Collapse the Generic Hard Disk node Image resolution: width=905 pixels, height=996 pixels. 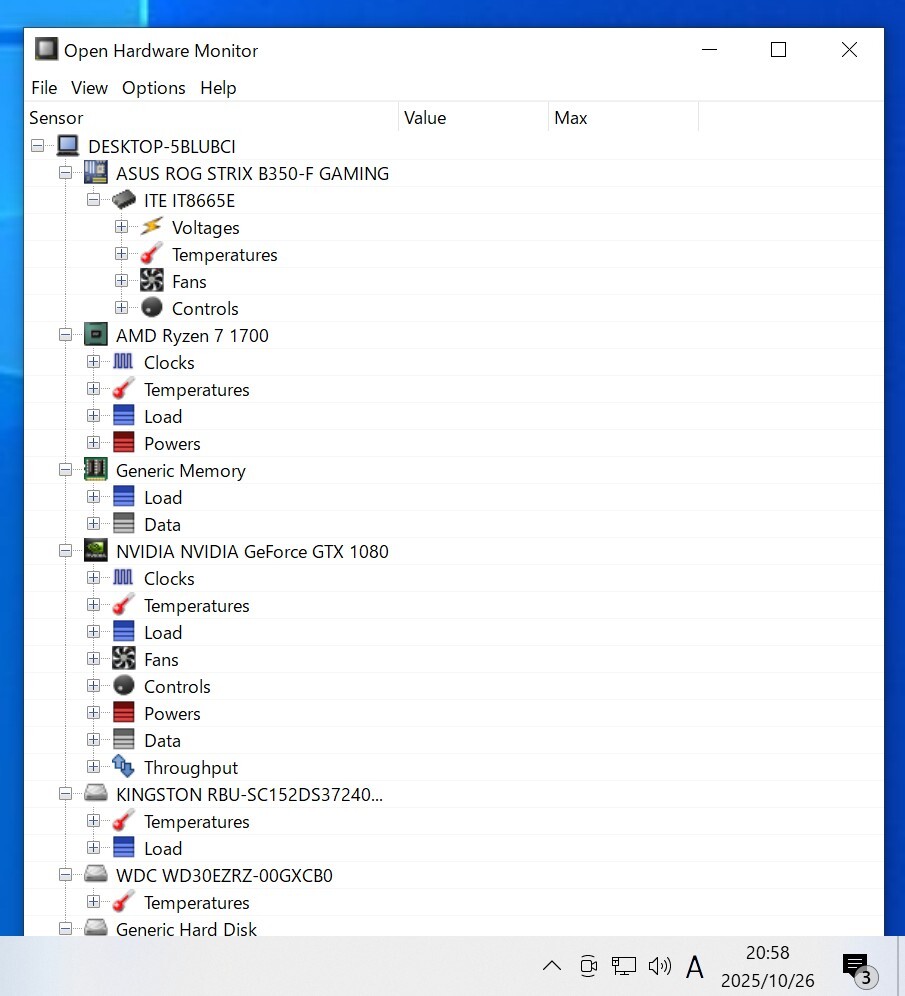click(x=65, y=929)
